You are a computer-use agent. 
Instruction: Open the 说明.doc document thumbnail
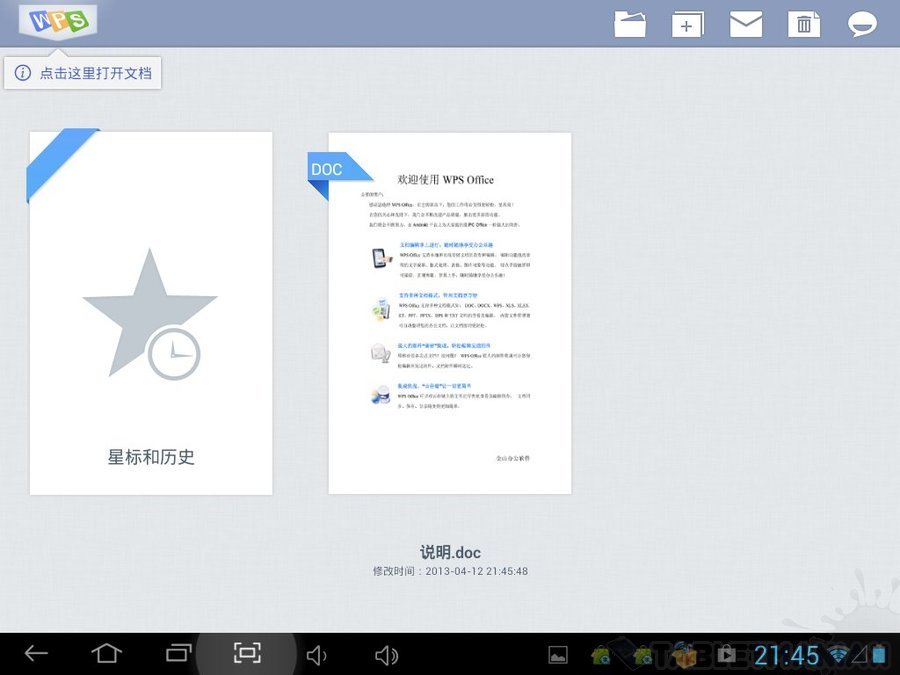[x=449, y=313]
